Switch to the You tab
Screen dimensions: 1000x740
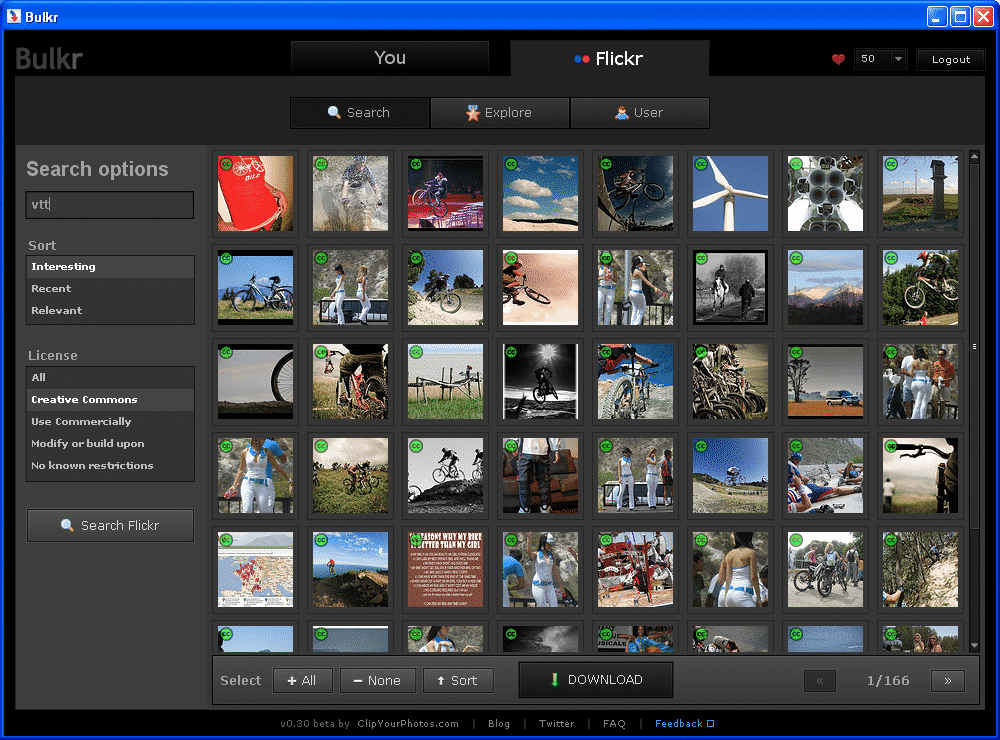point(390,58)
